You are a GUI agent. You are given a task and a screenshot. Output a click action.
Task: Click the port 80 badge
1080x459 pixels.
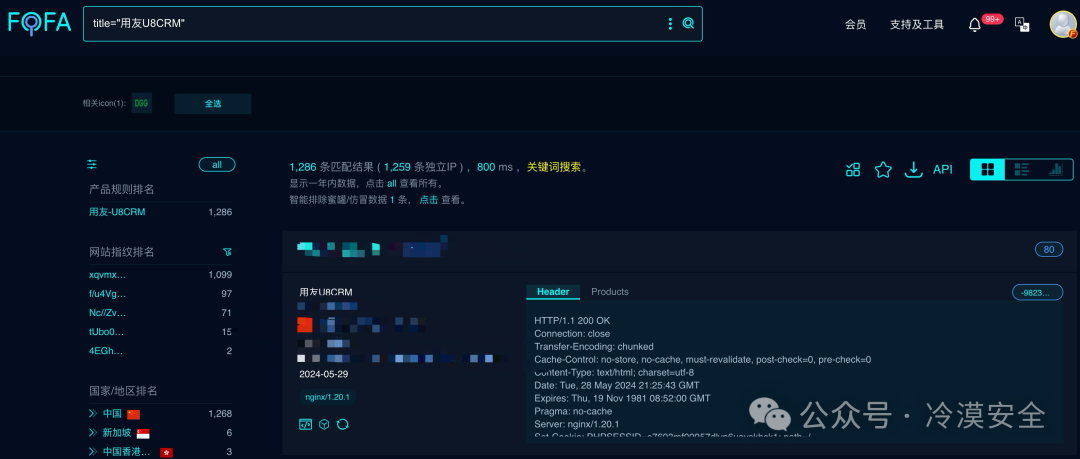click(x=1049, y=249)
